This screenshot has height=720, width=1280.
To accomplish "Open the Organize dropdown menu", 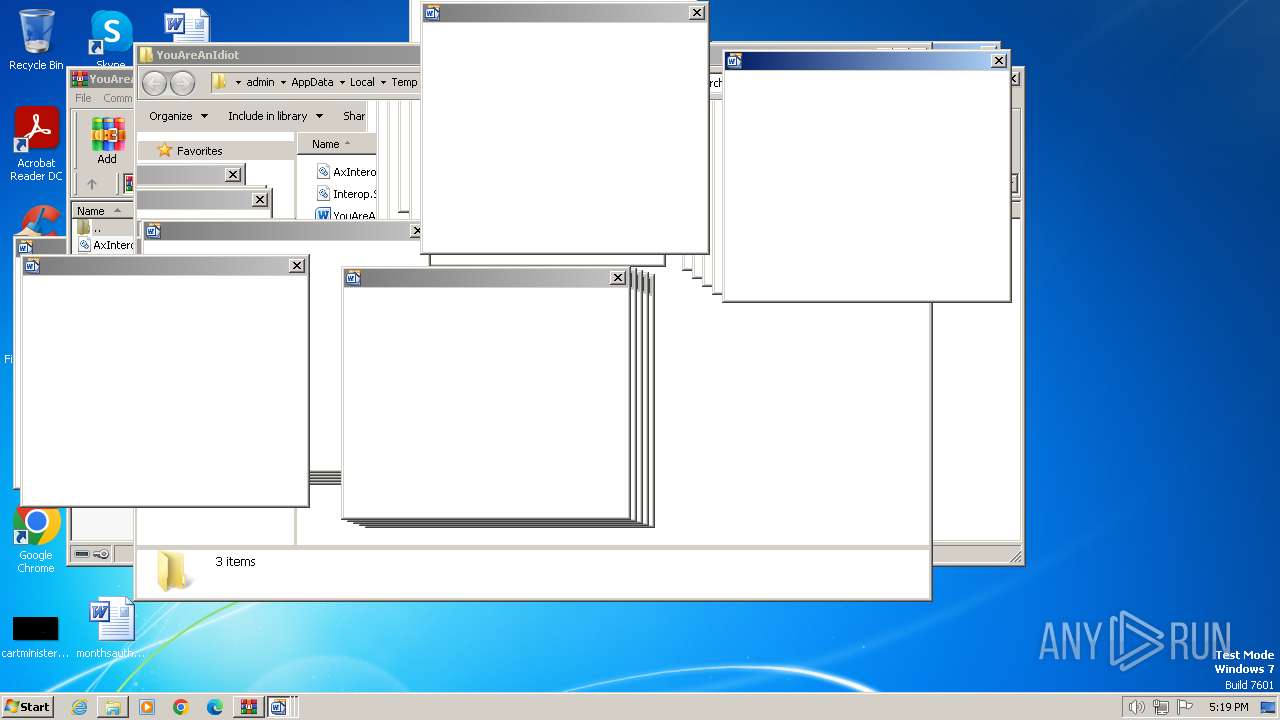I will (x=179, y=116).
